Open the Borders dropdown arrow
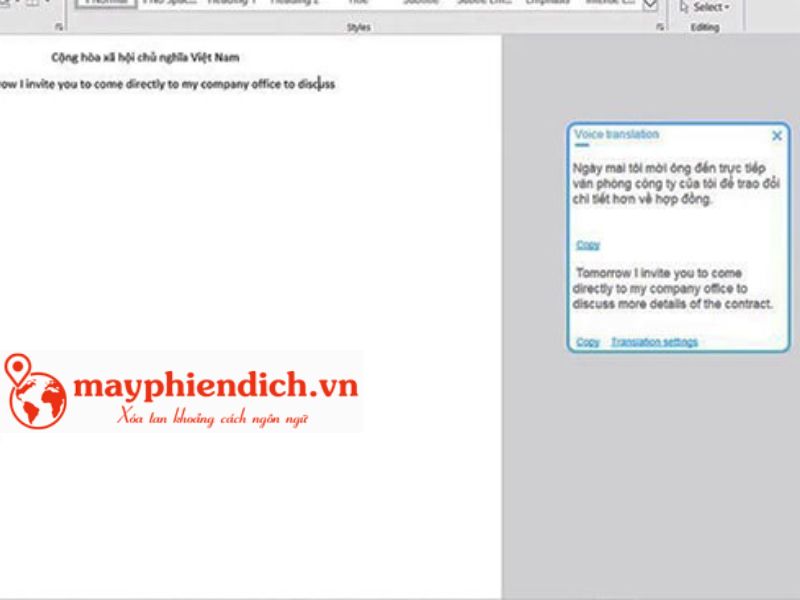Image resolution: width=800 pixels, height=600 pixels. [x=47, y=3]
